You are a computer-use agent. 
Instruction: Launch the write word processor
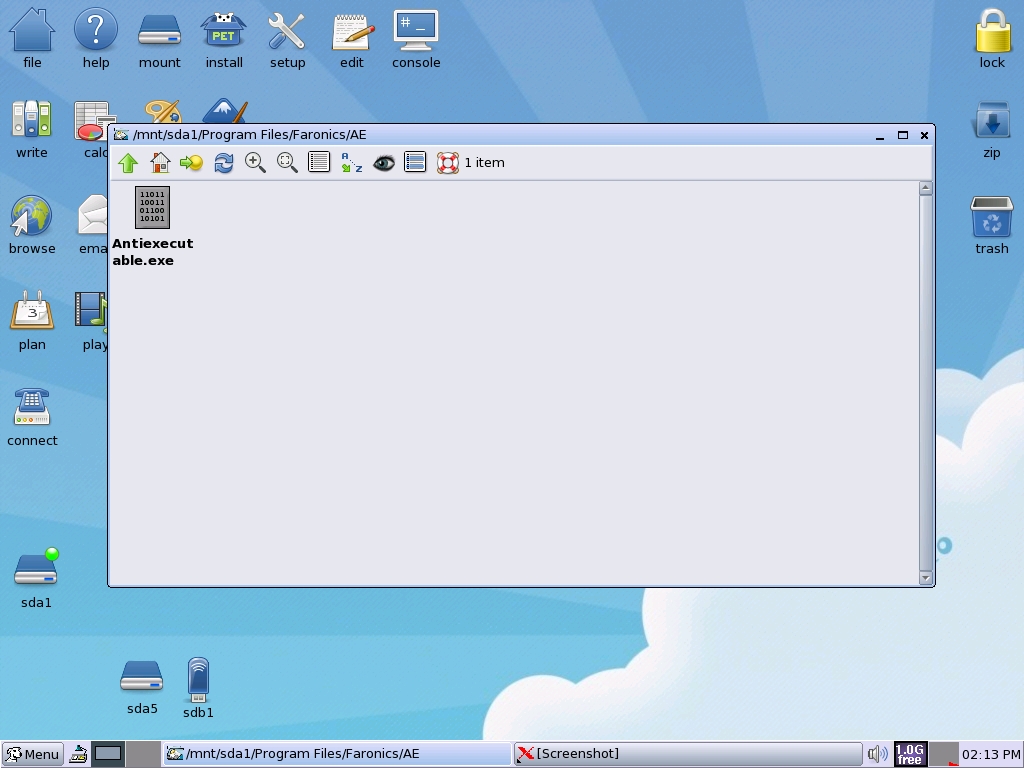tap(32, 129)
